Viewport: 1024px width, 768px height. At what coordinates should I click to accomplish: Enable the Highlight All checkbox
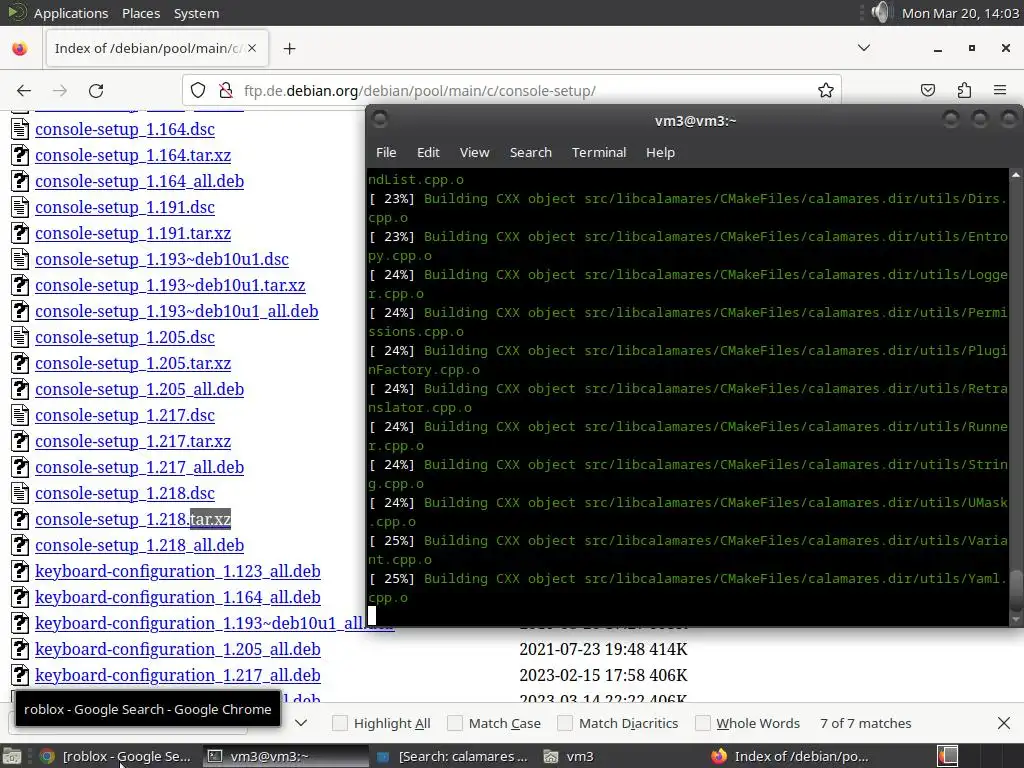(x=340, y=723)
